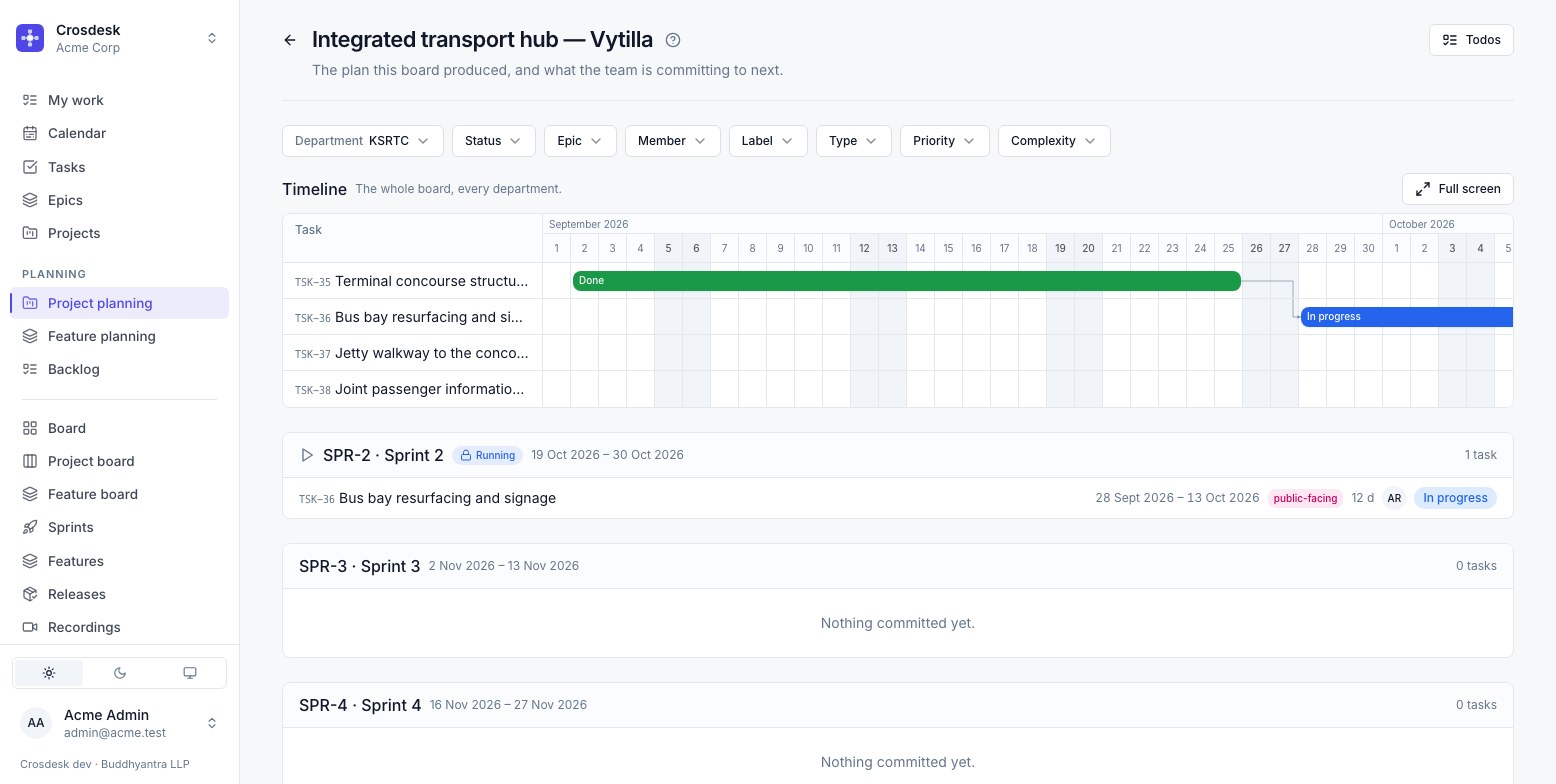Click the Crosdesk logo icon
The image size is (1556, 784).
pyautogui.click(x=30, y=38)
